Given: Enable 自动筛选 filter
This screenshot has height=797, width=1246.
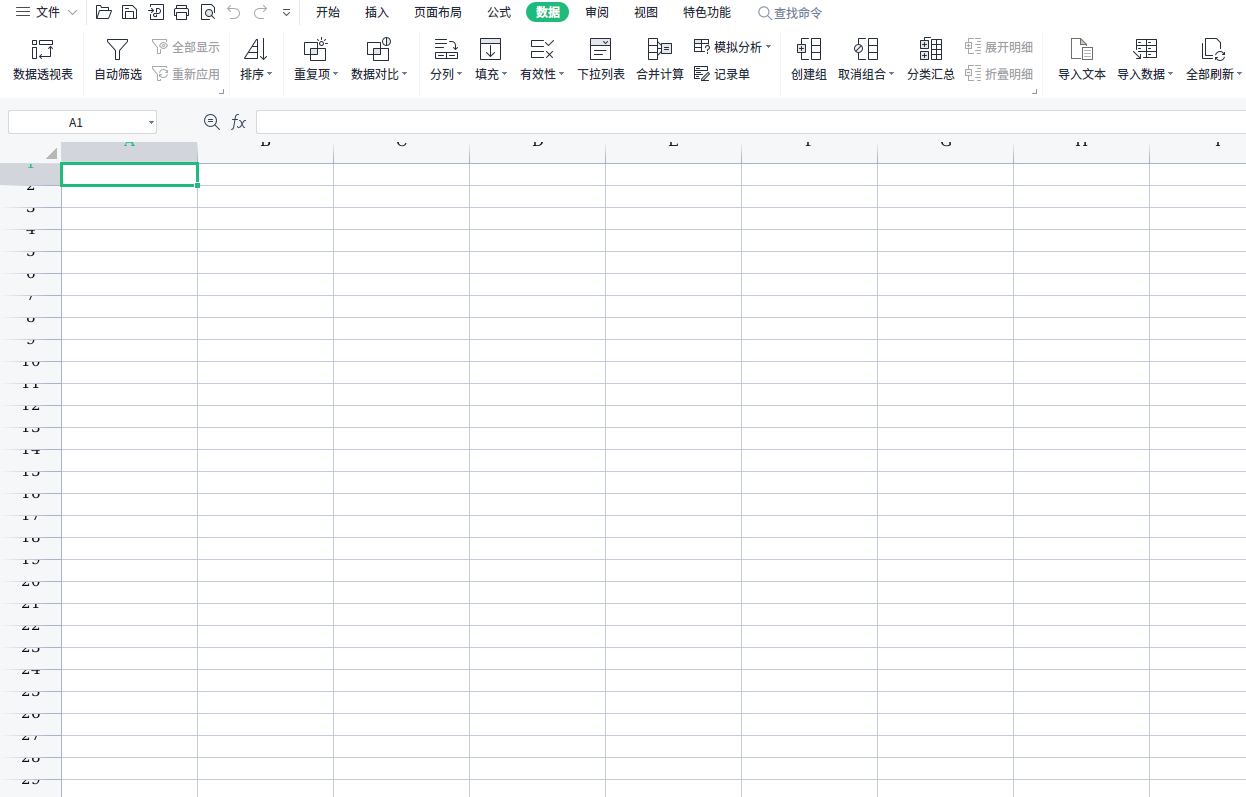Looking at the screenshot, I should (118, 60).
